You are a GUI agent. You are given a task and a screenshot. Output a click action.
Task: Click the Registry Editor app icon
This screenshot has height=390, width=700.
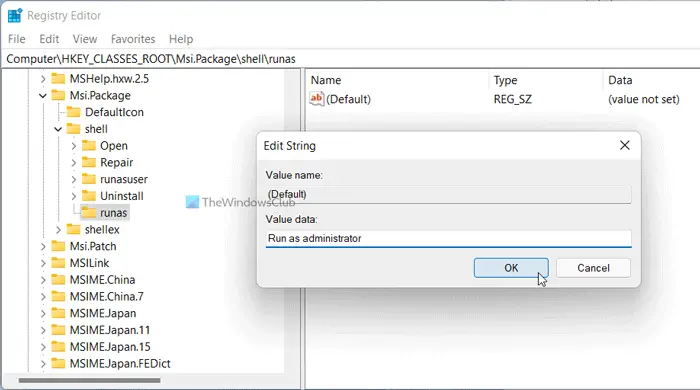point(15,16)
